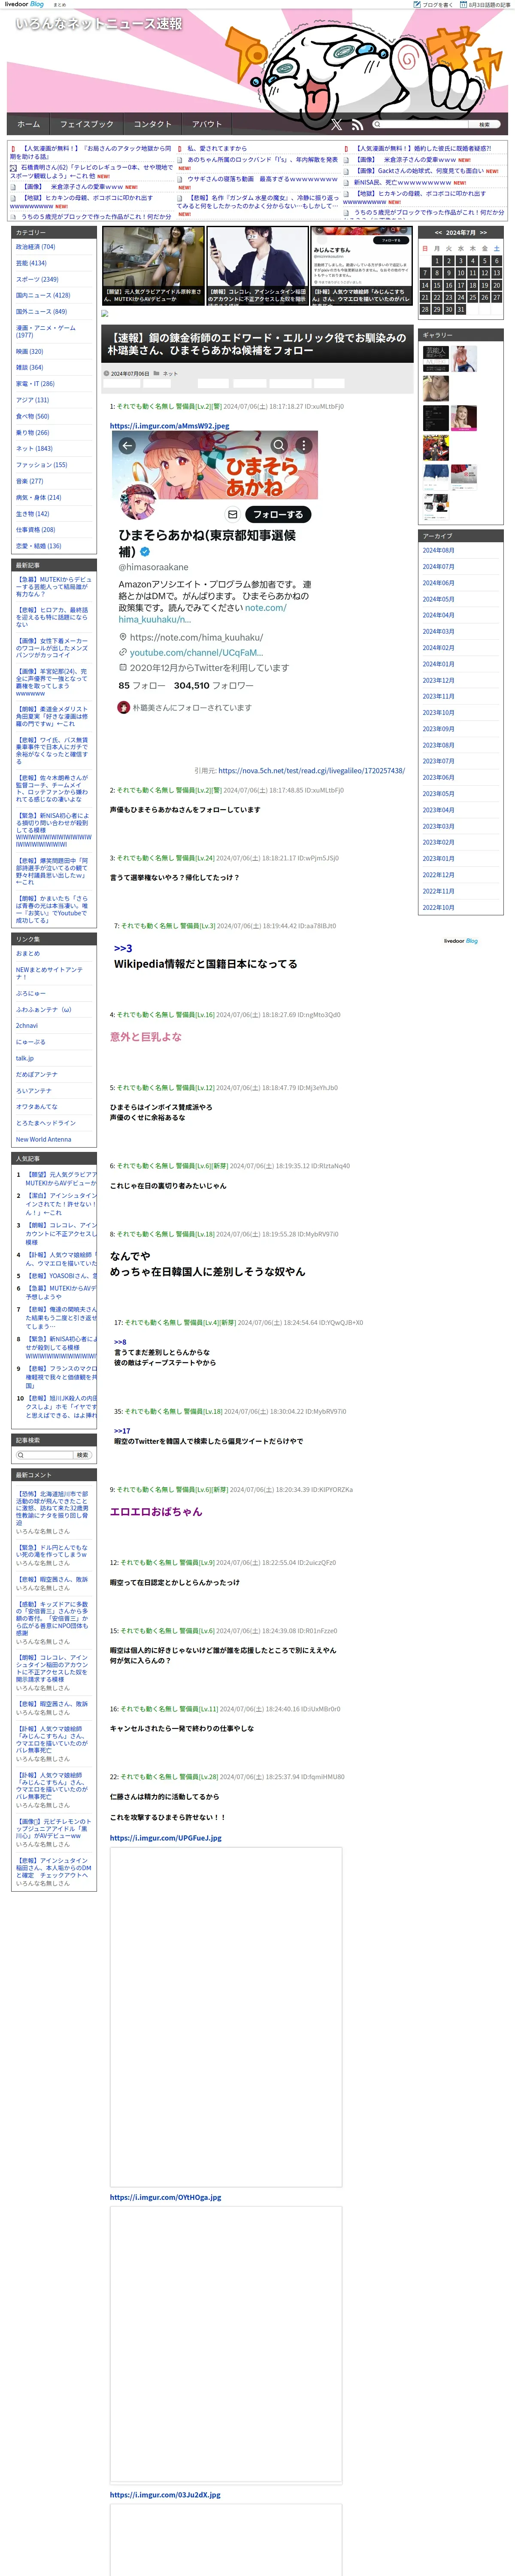515x2576 pixels.
Task: Click the >>3 reply anchor
Action: [123, 948]
